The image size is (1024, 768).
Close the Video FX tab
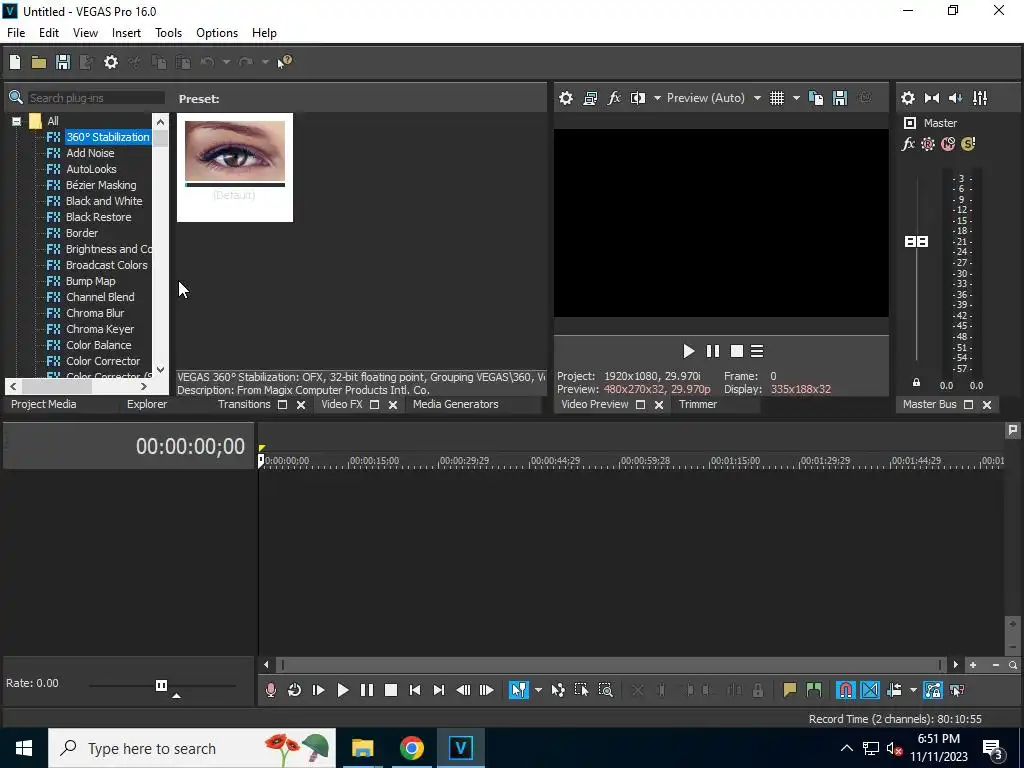(x=393, y=405)
